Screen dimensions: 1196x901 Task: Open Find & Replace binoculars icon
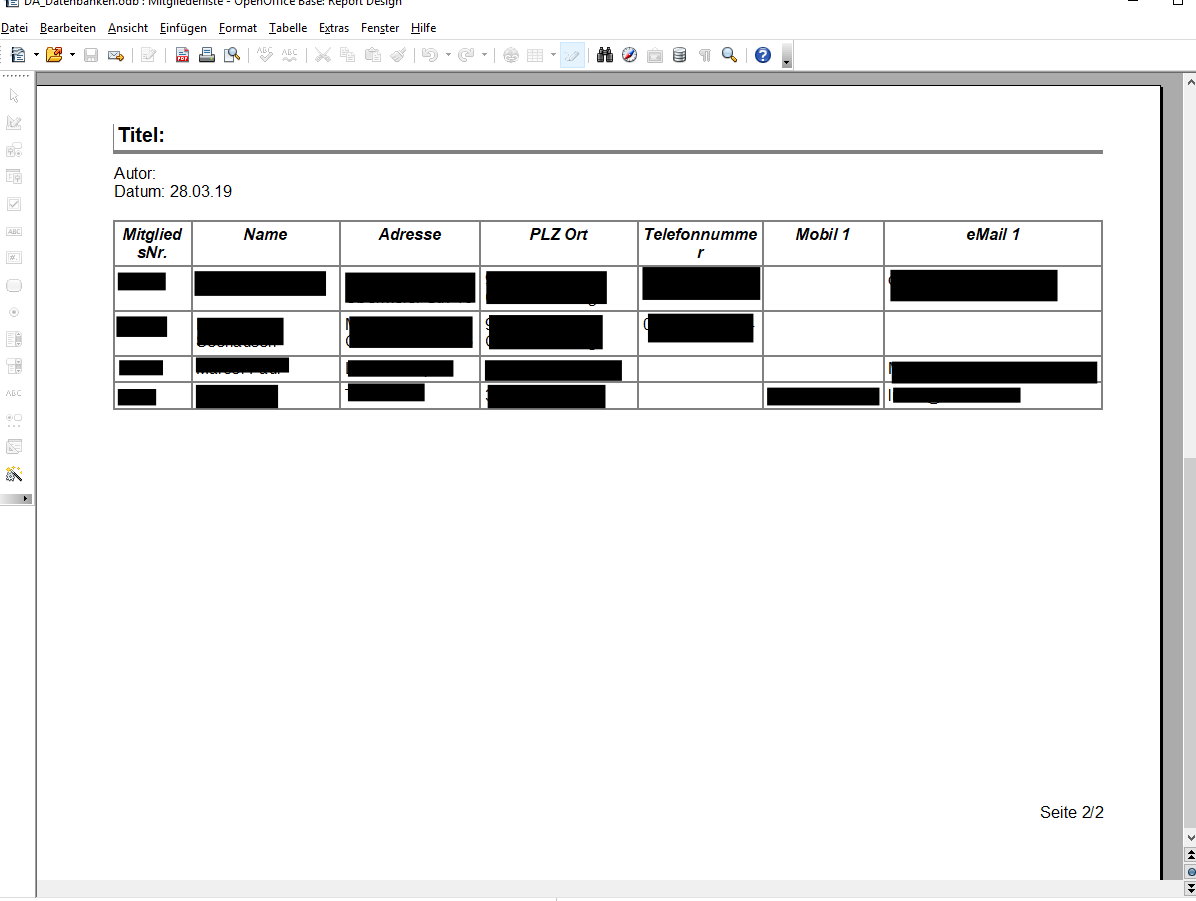tap(604, 56)
